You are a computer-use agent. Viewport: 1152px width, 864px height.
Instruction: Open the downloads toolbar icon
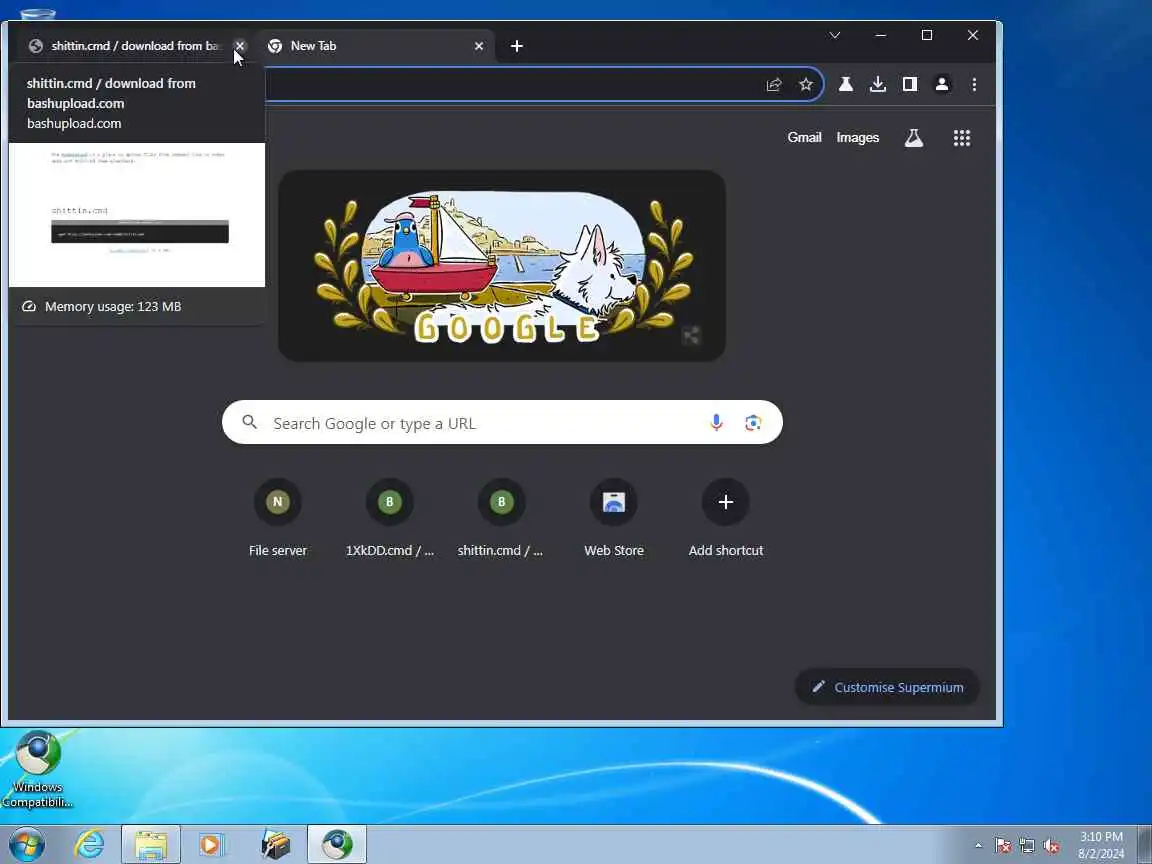point(877,84)
